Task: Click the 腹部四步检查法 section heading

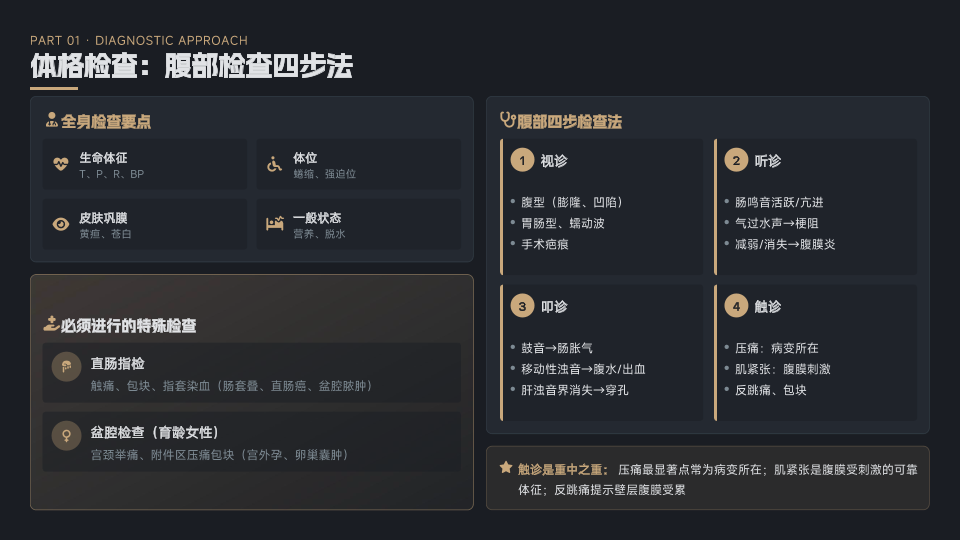Action: pyautogui.click(x=569, y=122)
